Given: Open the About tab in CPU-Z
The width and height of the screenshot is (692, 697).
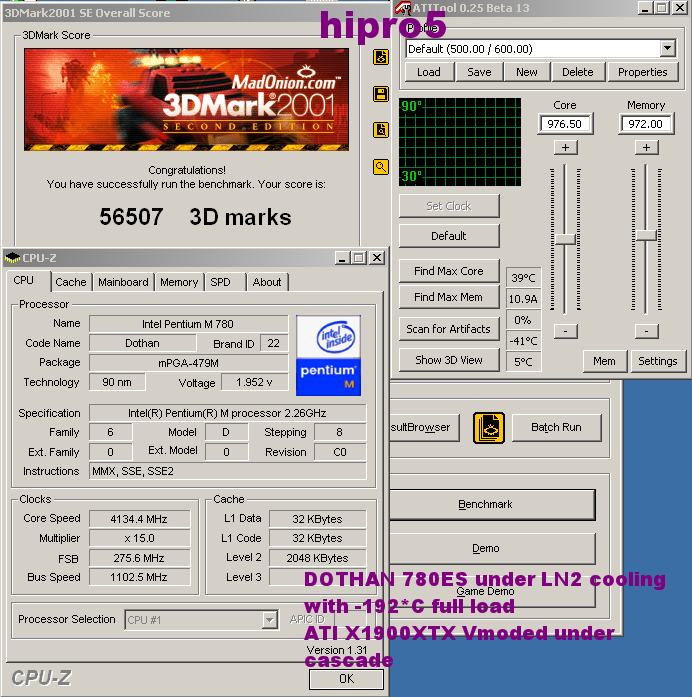Looking at the screenshot, I should point(267,282).
